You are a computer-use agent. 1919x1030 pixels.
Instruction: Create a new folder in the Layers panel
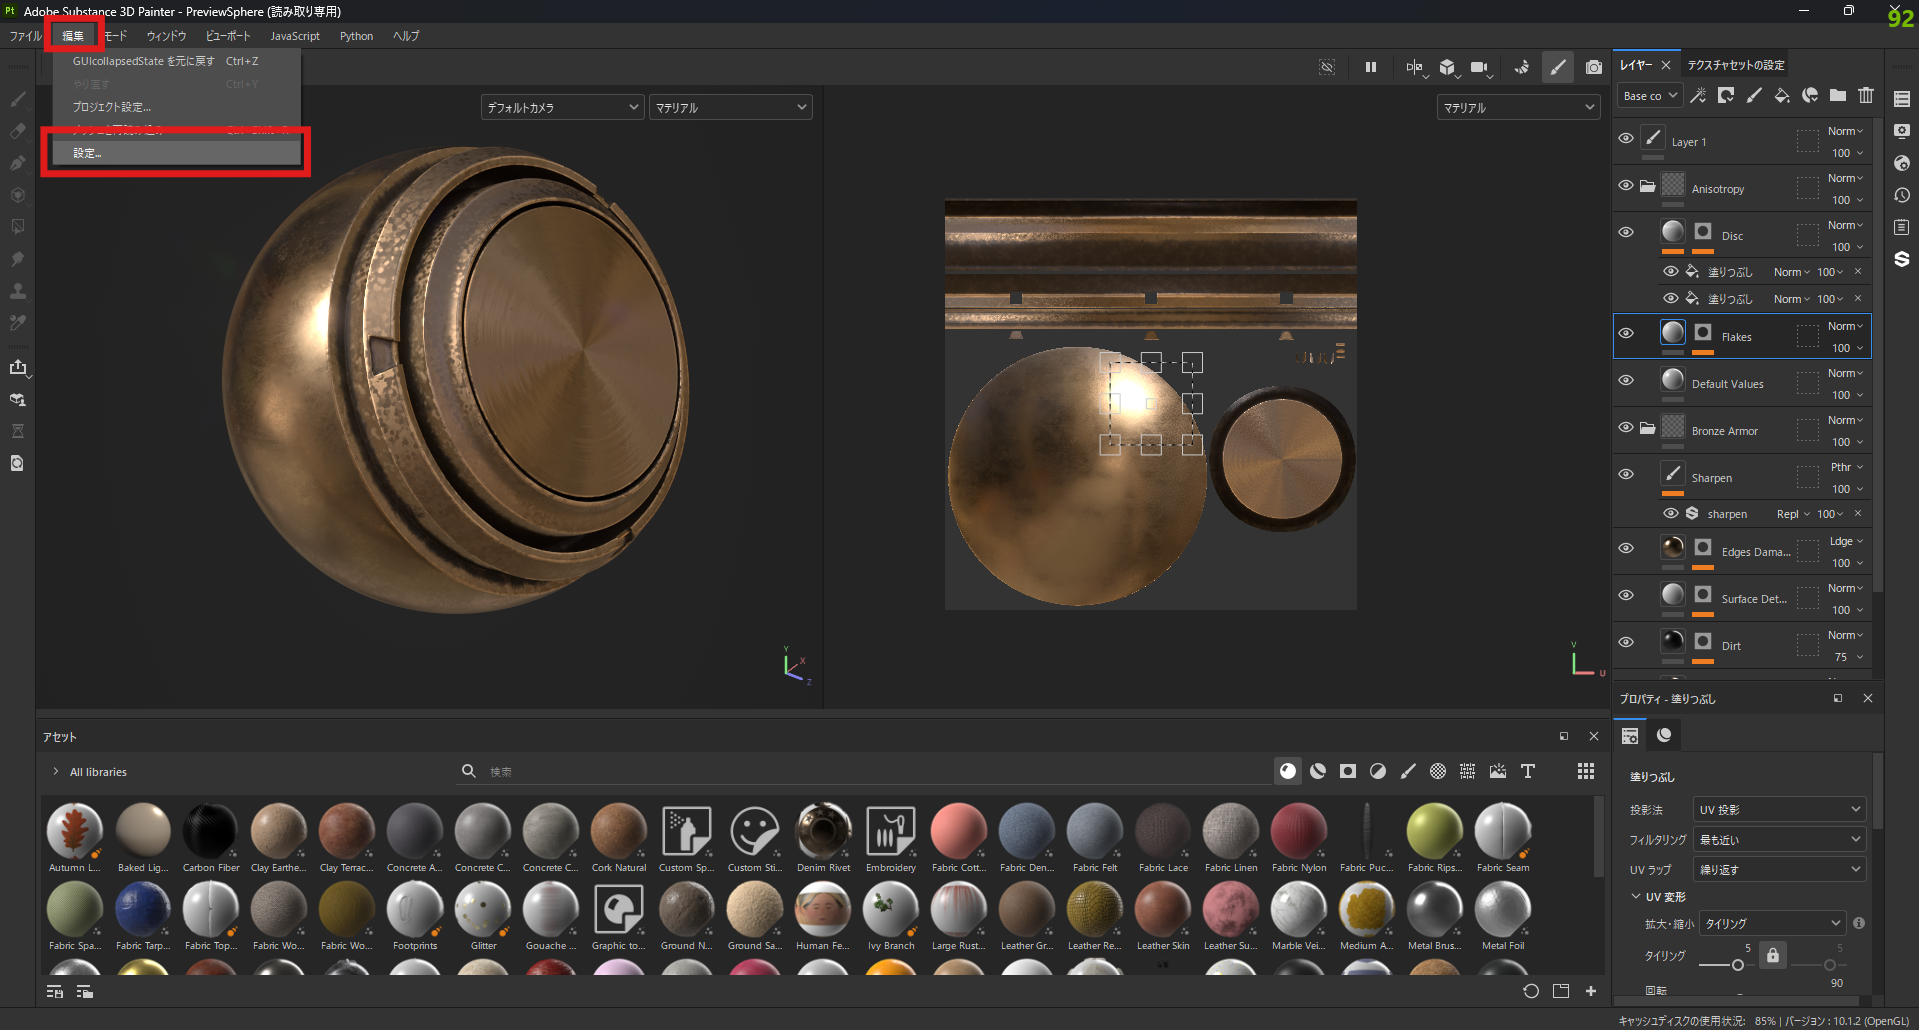point(1838,95)
